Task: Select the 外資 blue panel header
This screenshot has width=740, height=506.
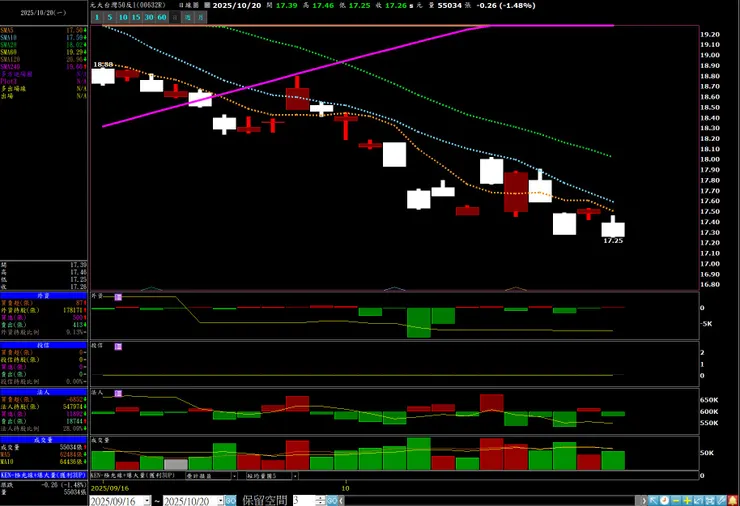Action: tap(43, 295)
